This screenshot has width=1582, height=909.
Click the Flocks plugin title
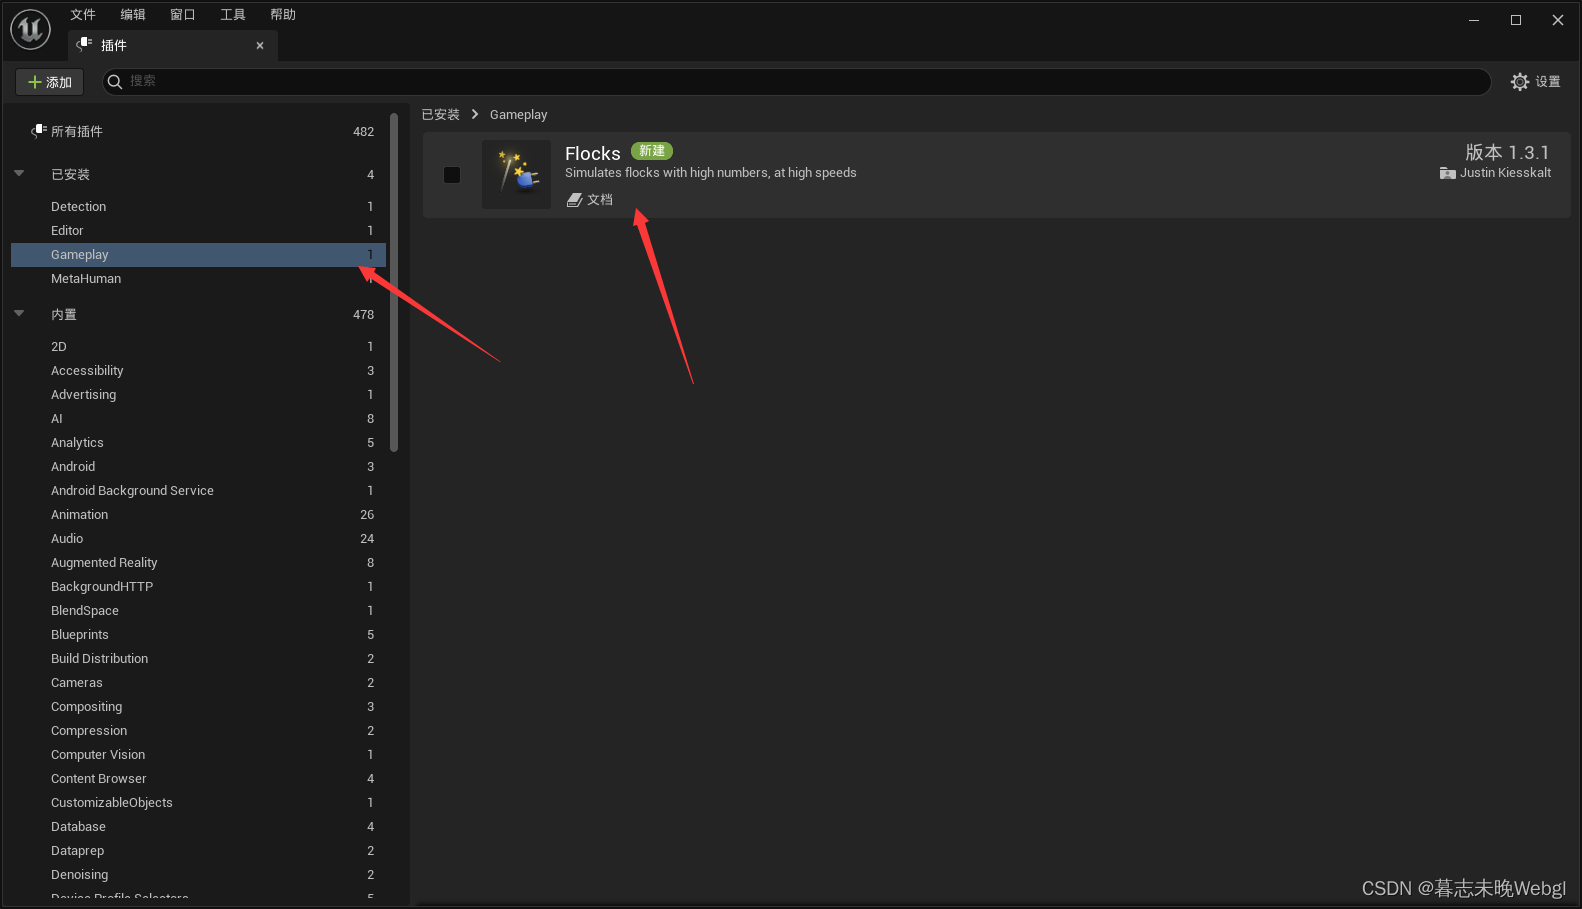[x=593, y=153]
